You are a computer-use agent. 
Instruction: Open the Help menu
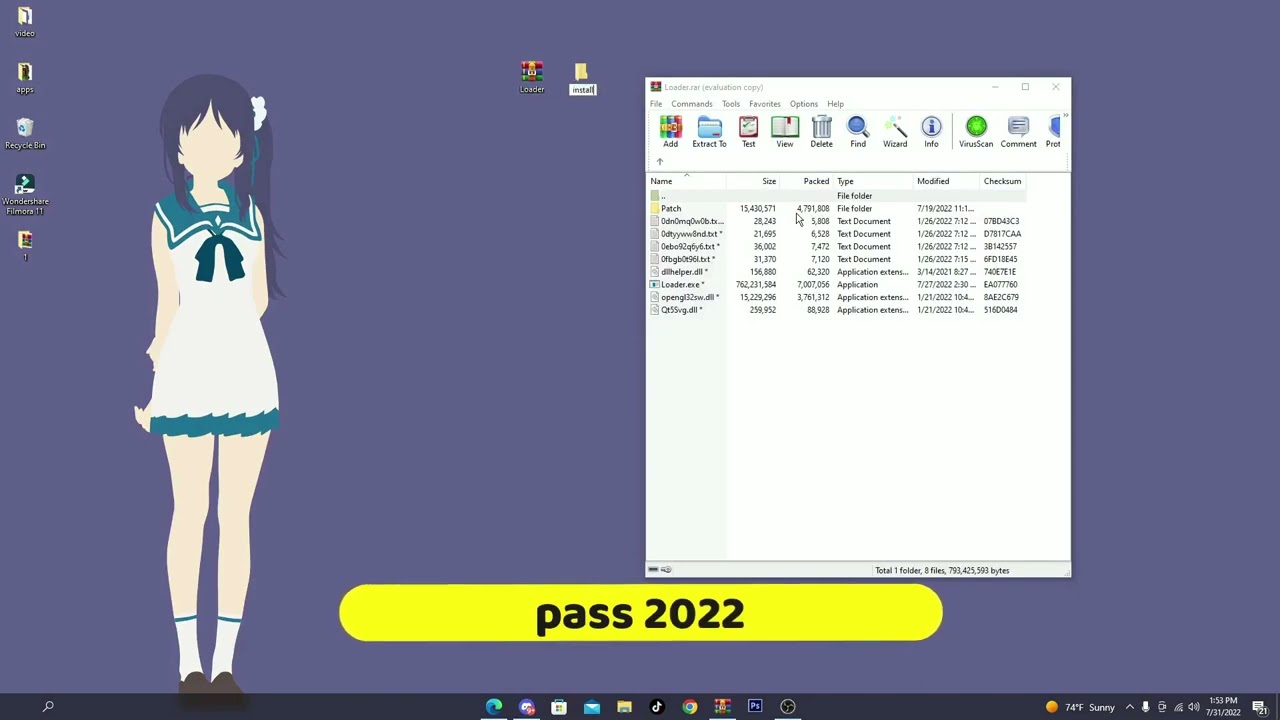click(835, 104)
